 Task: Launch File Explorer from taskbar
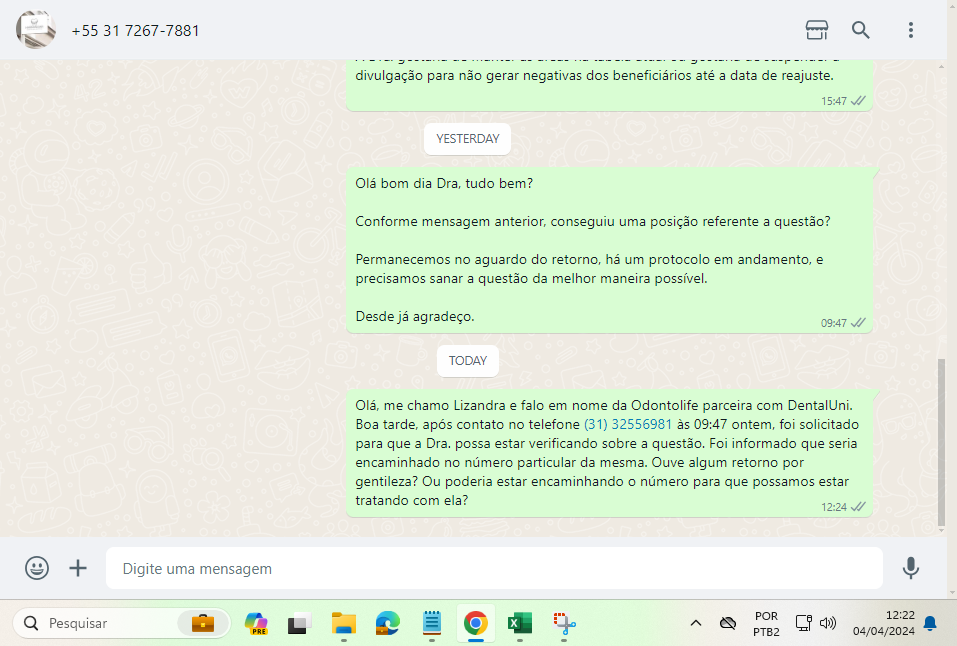(x=344, y=623)
